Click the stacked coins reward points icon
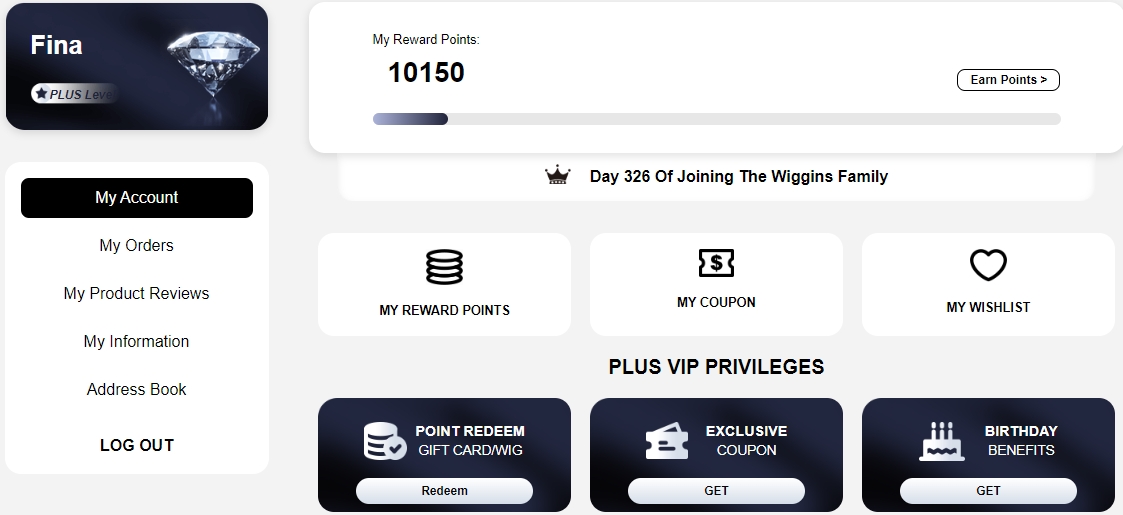 pyautogui.click(x=444, y=267)
